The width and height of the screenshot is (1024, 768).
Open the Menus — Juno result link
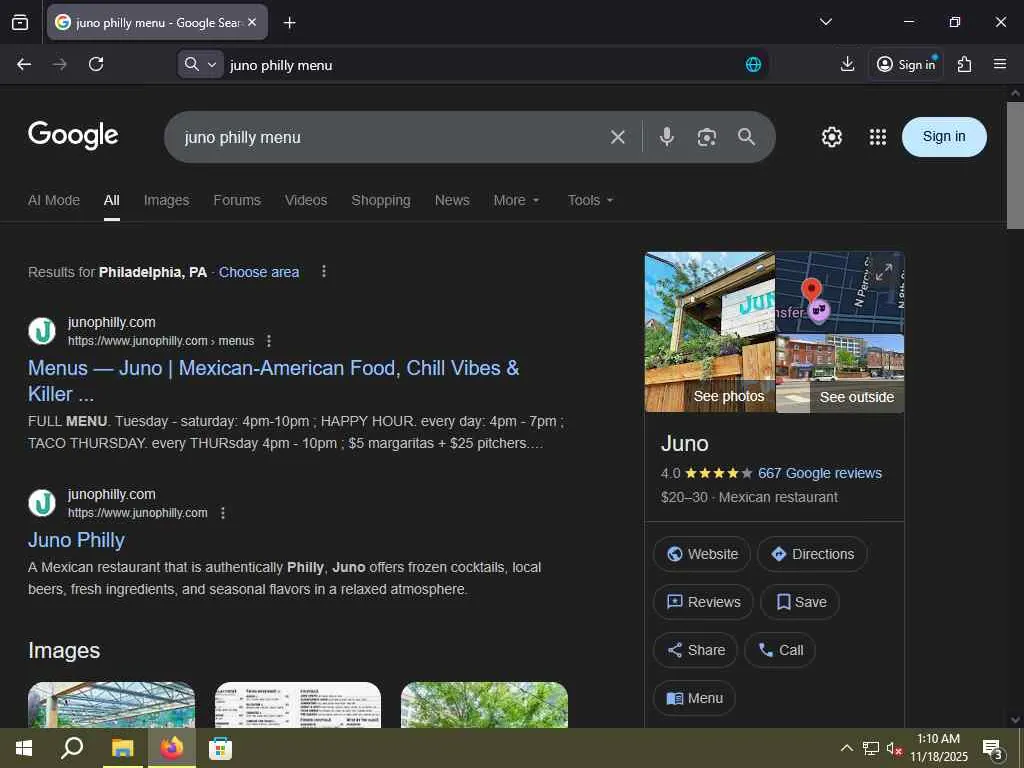[273, 381]
